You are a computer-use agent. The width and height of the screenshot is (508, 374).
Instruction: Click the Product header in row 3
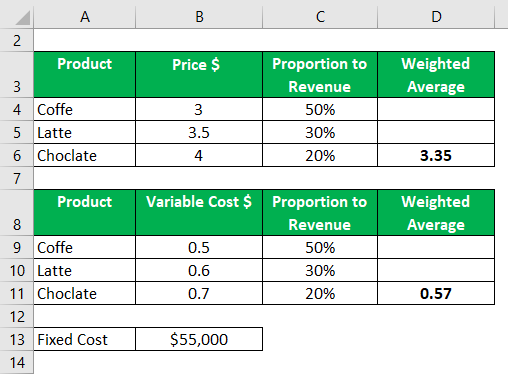[85, 75]
